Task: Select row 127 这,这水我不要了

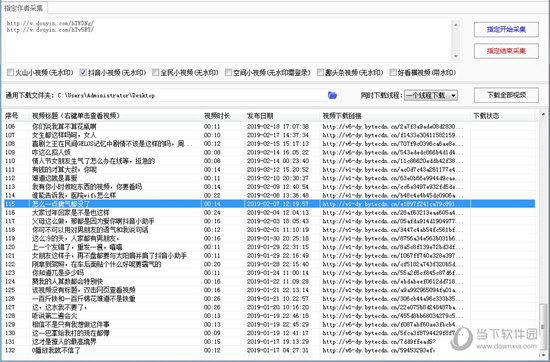Action: coord(269,307)
